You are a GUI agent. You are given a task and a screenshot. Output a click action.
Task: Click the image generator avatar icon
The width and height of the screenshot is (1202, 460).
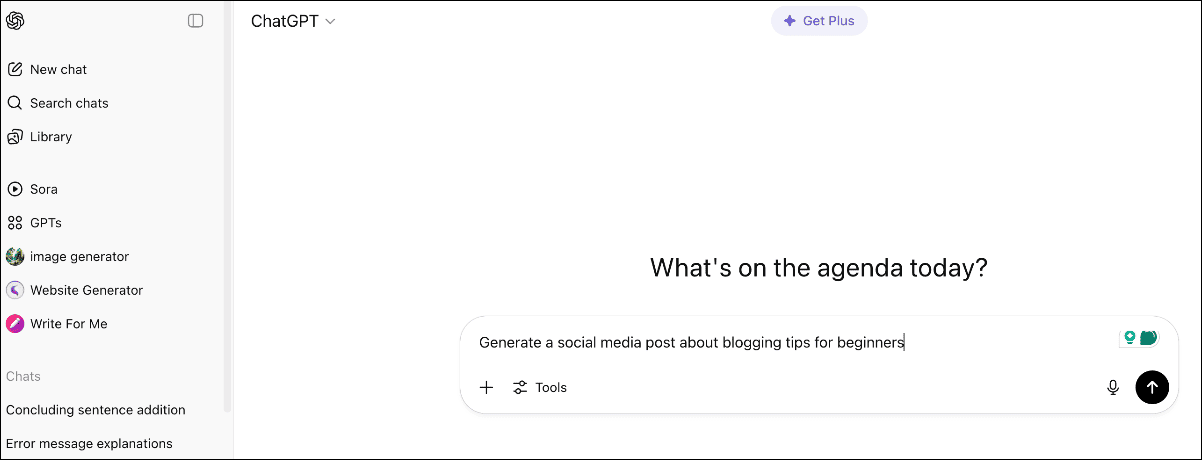point(15,257)
